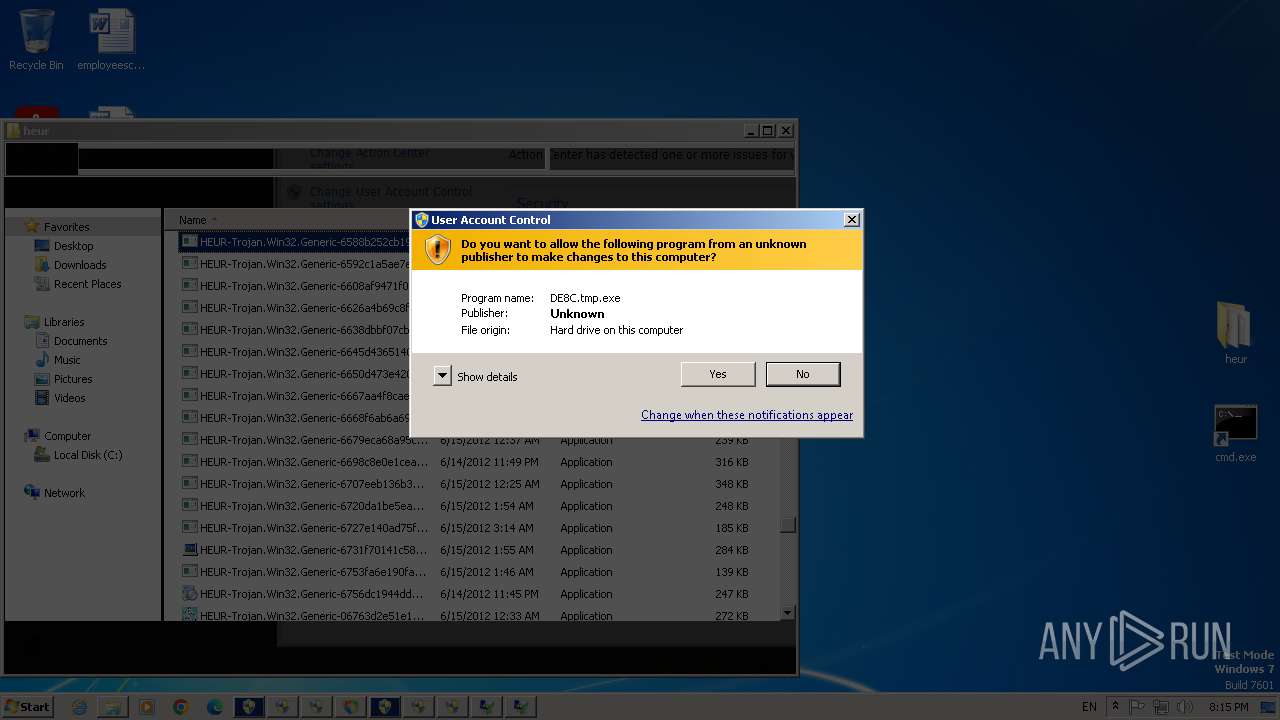Viewport: 1280px width, 720px height.
Task: Select file HEUR-Trojan.Win32.Generic-6608af9471f0
Action: 295,286
